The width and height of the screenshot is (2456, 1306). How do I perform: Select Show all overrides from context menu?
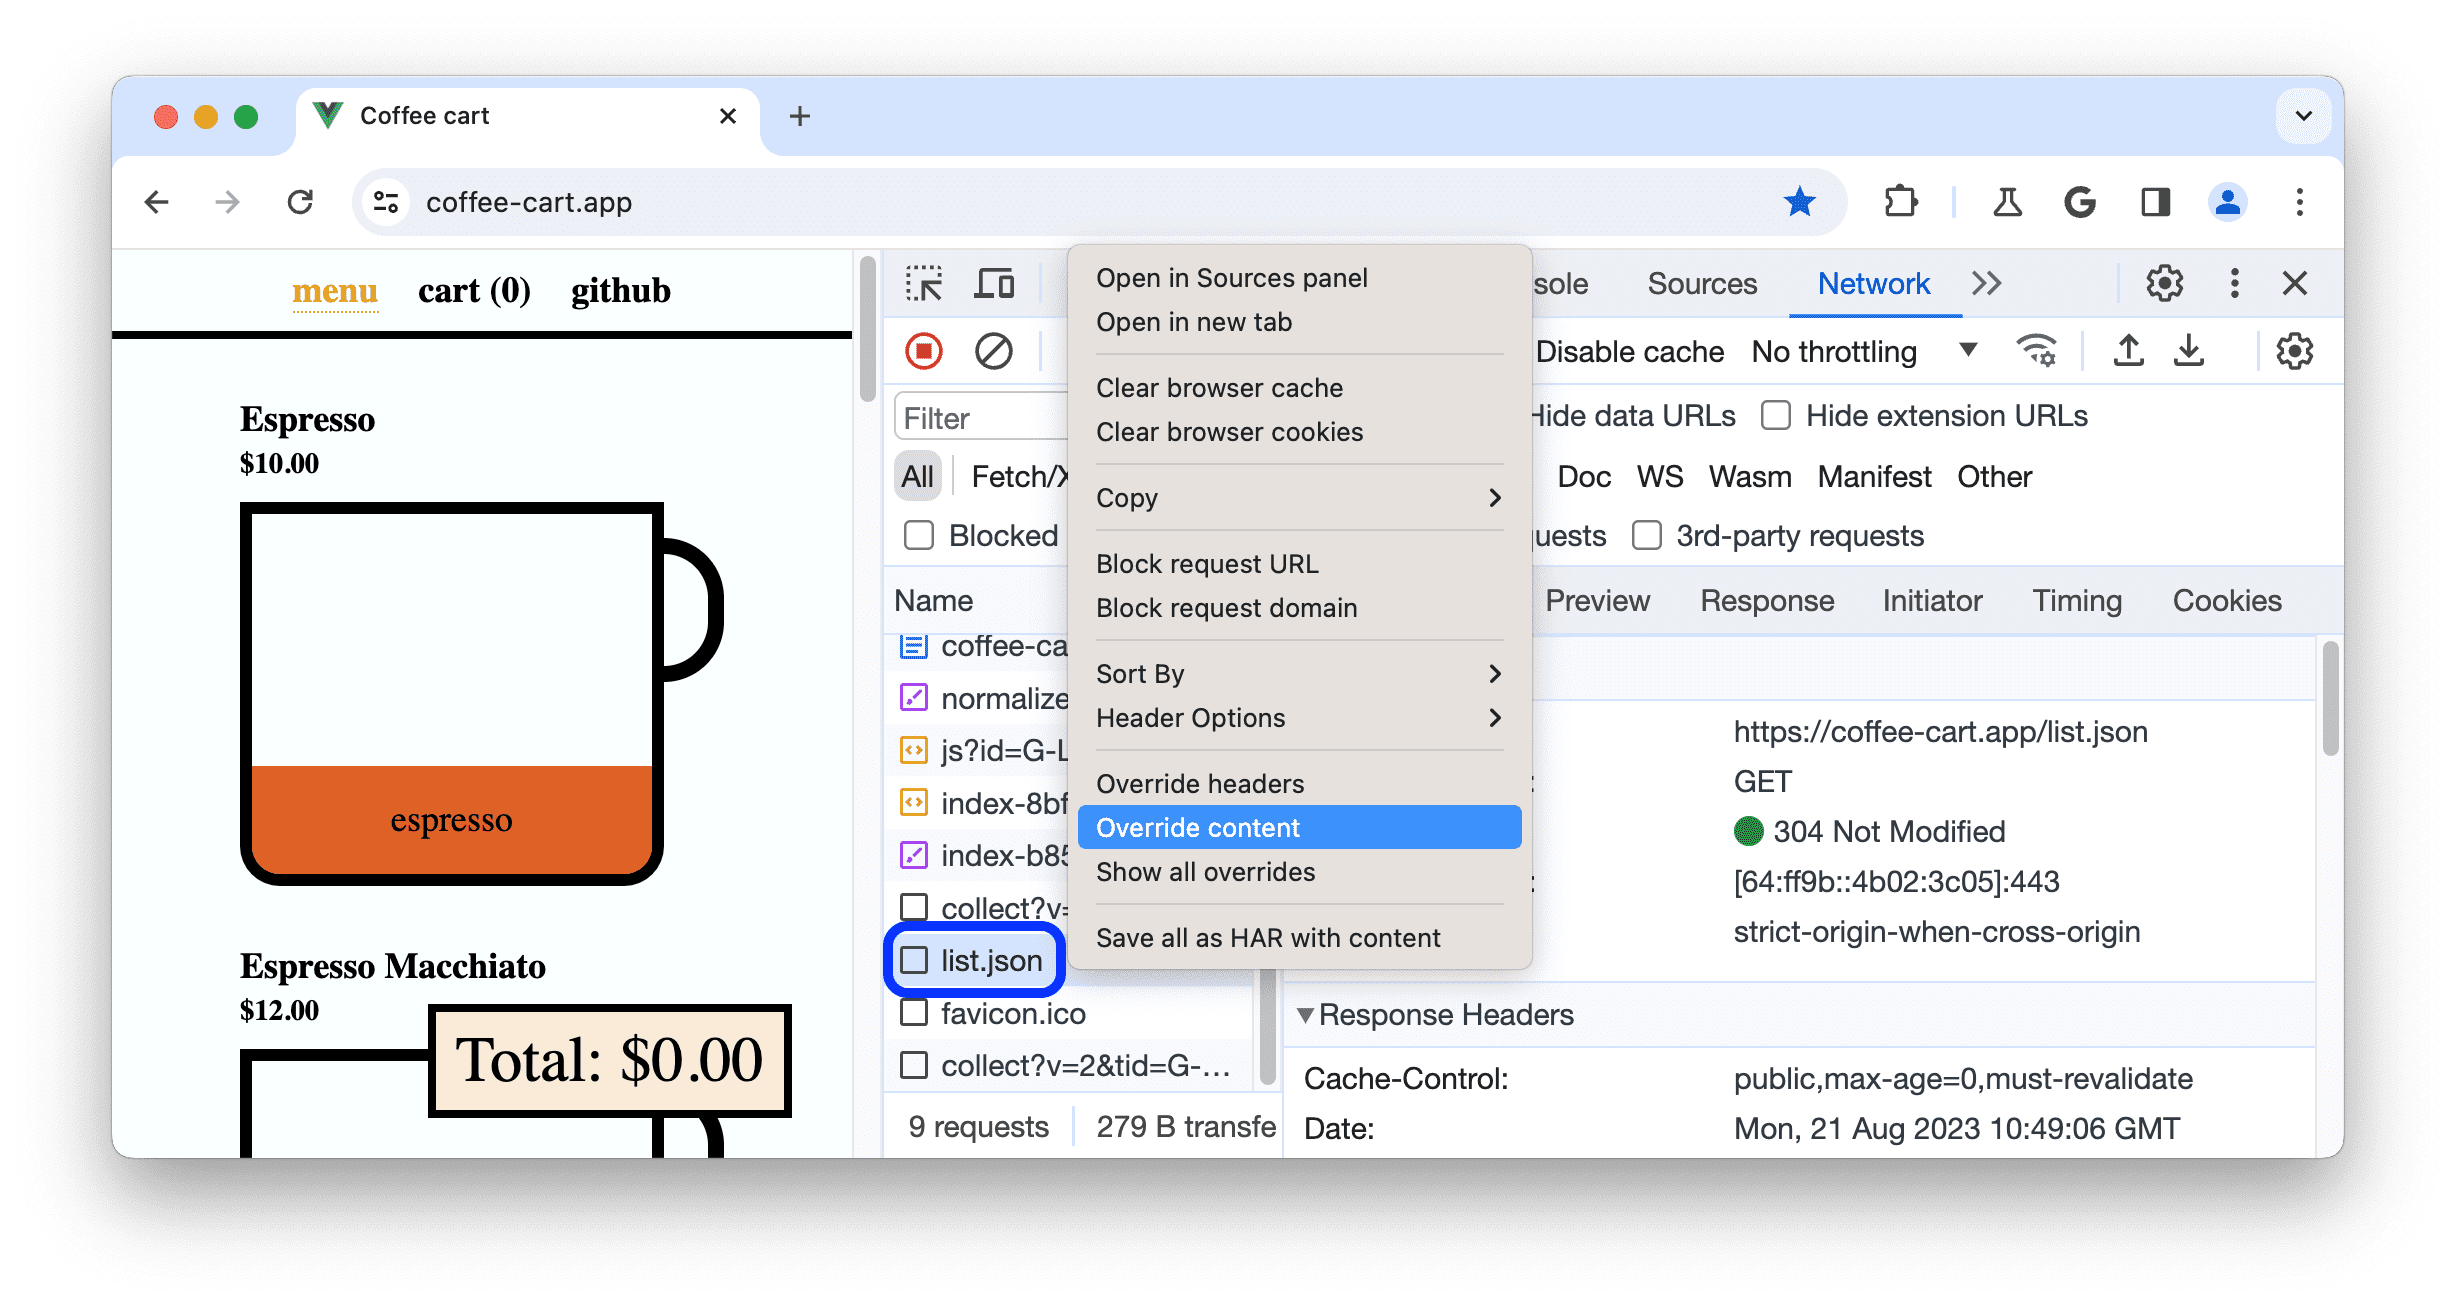point(1205,872)
